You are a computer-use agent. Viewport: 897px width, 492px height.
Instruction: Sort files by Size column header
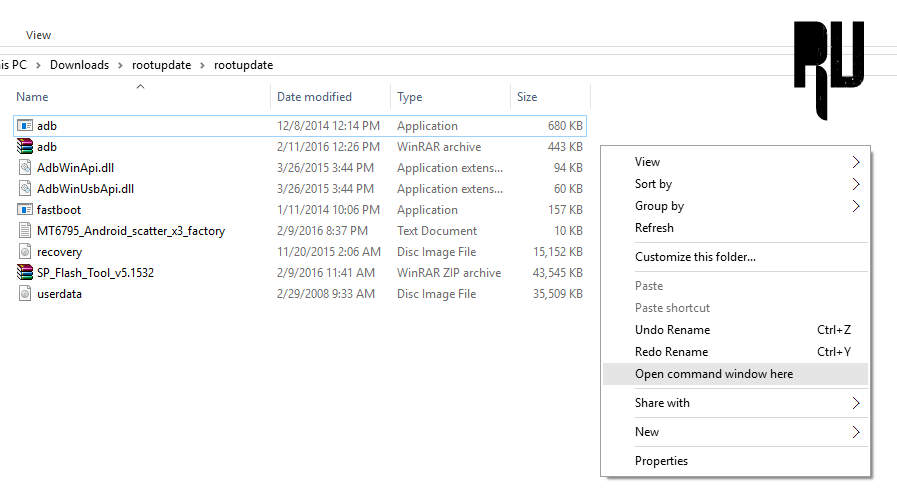[527, 97]
